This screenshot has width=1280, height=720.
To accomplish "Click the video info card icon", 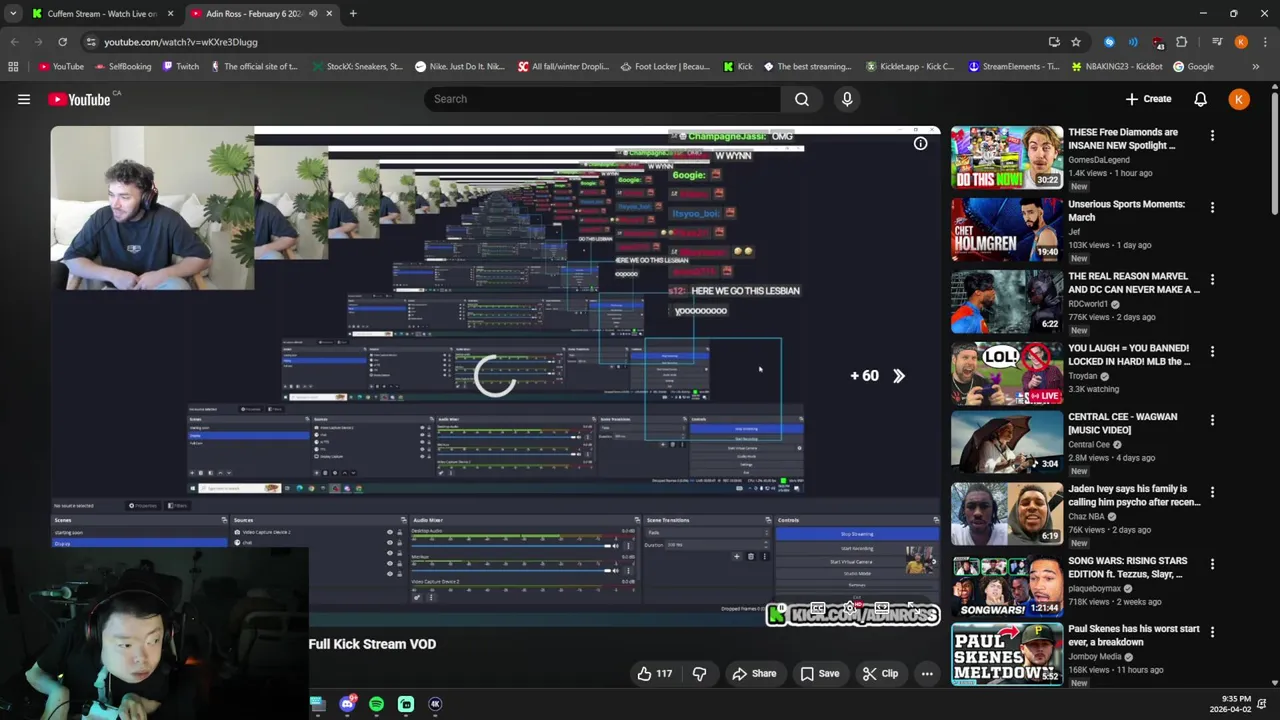I will click(x=920, y=144).
